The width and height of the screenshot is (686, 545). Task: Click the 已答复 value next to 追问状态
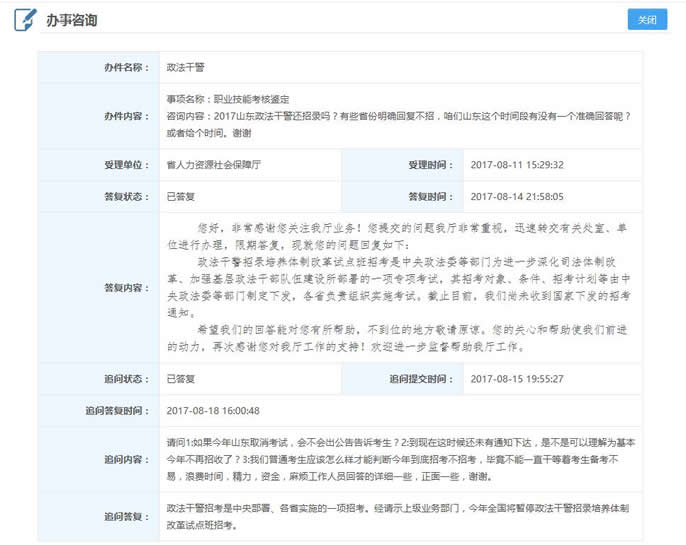[x=181, y=379]
